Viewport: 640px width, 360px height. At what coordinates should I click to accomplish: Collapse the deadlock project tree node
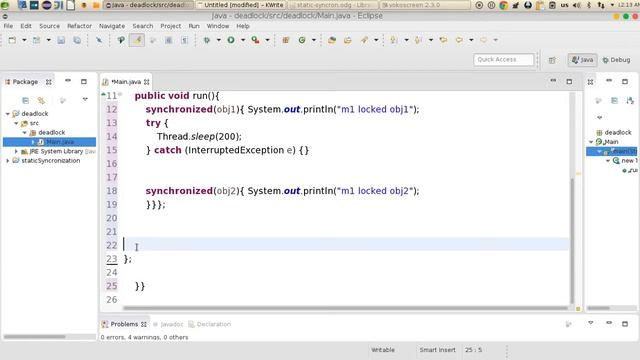point(8,114)
